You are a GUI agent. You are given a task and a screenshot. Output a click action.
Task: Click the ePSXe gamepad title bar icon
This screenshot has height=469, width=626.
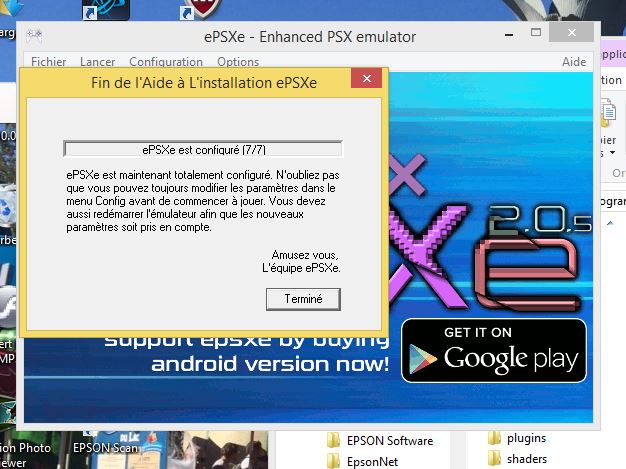[x=34, y=36]
